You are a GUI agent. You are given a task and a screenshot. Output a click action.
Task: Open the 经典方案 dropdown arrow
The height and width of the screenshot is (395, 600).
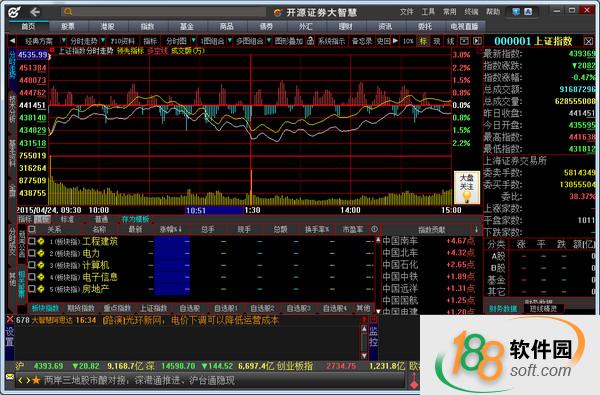coord(64,40)
